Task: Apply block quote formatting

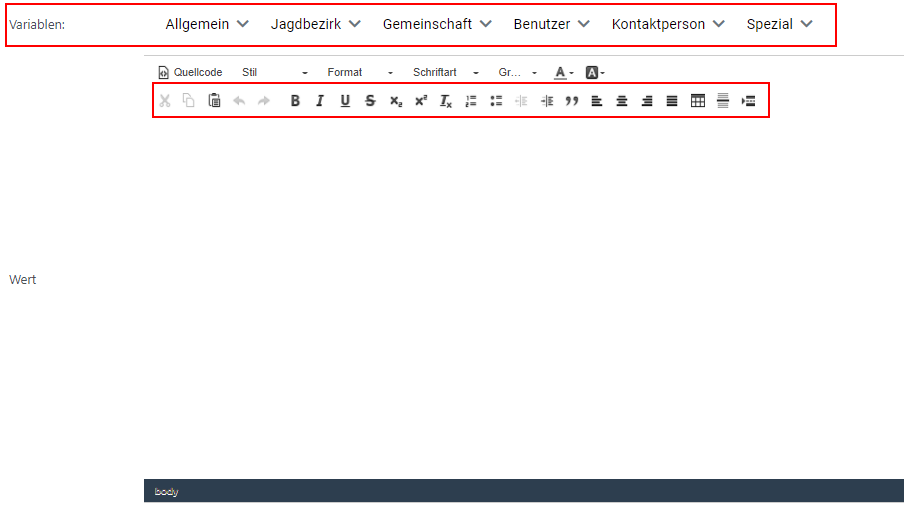Action: pyautogui.click(x=572, y=101)
